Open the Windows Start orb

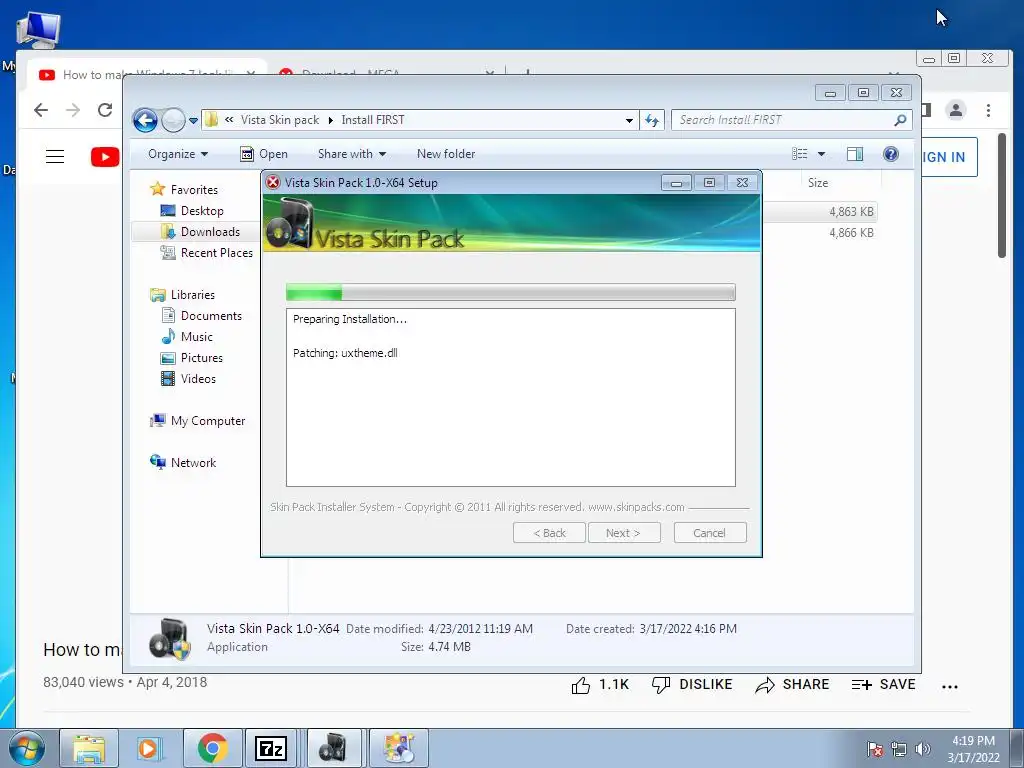tap(27, 748)
